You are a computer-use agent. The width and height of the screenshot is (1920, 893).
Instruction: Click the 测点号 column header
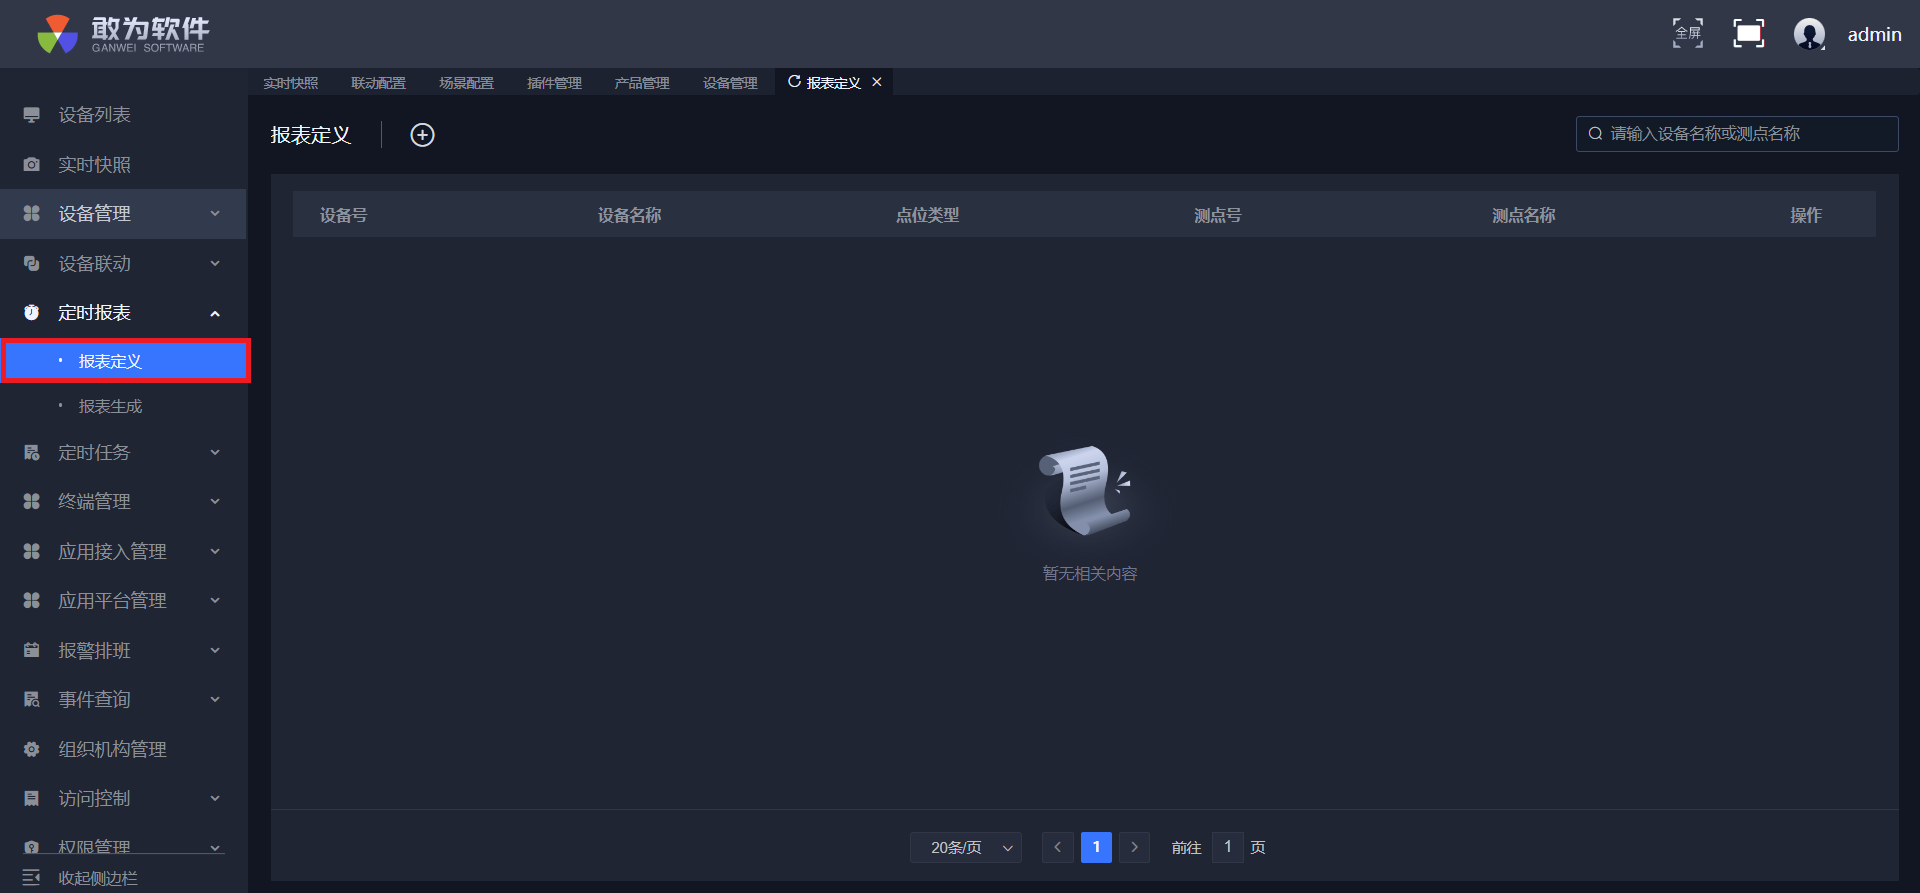1217,215
